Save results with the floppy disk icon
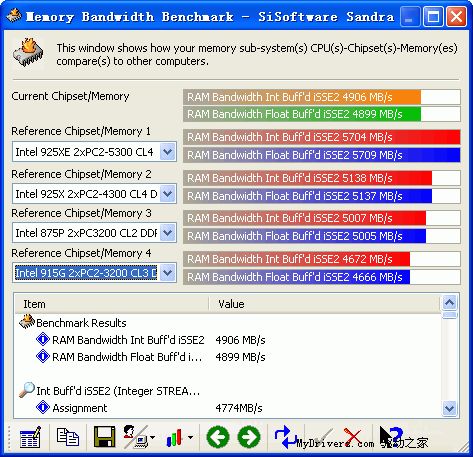This screenshot has height=457, width=473. click(104, 437)
